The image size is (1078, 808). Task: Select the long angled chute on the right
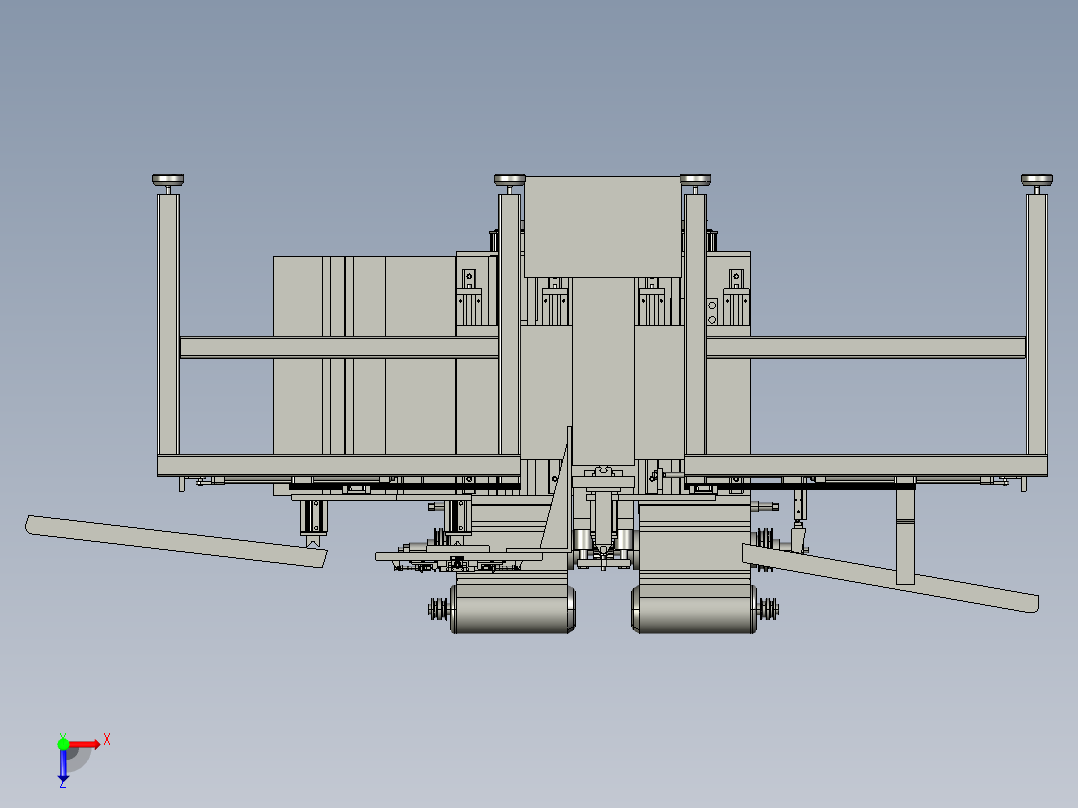[x=890, y=578]
